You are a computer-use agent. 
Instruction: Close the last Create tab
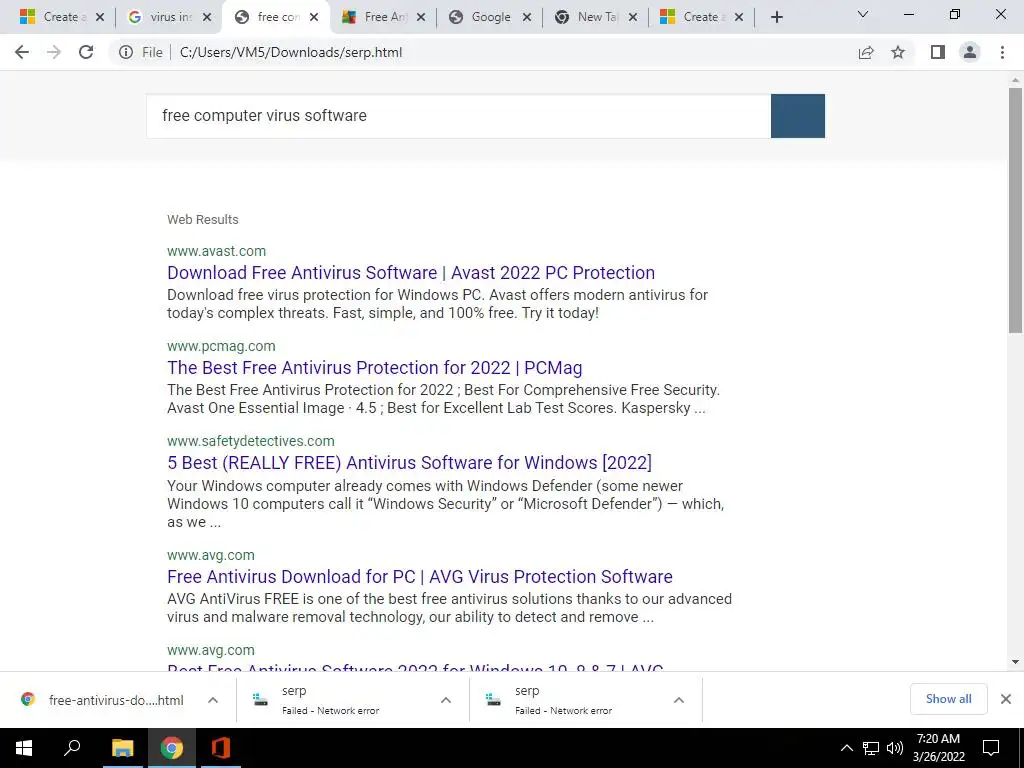[x=739, y=17]
